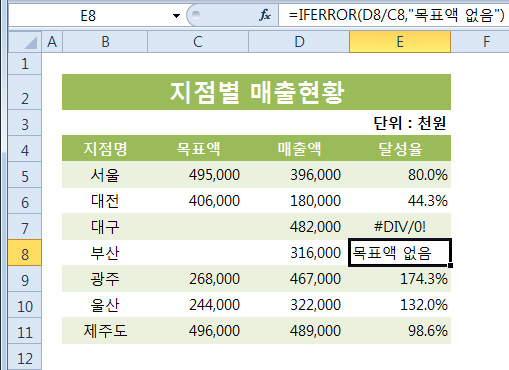Select the cell with 180,000
Image resolution: width=509 pixels, height=370 pixels.
point(299,201)
